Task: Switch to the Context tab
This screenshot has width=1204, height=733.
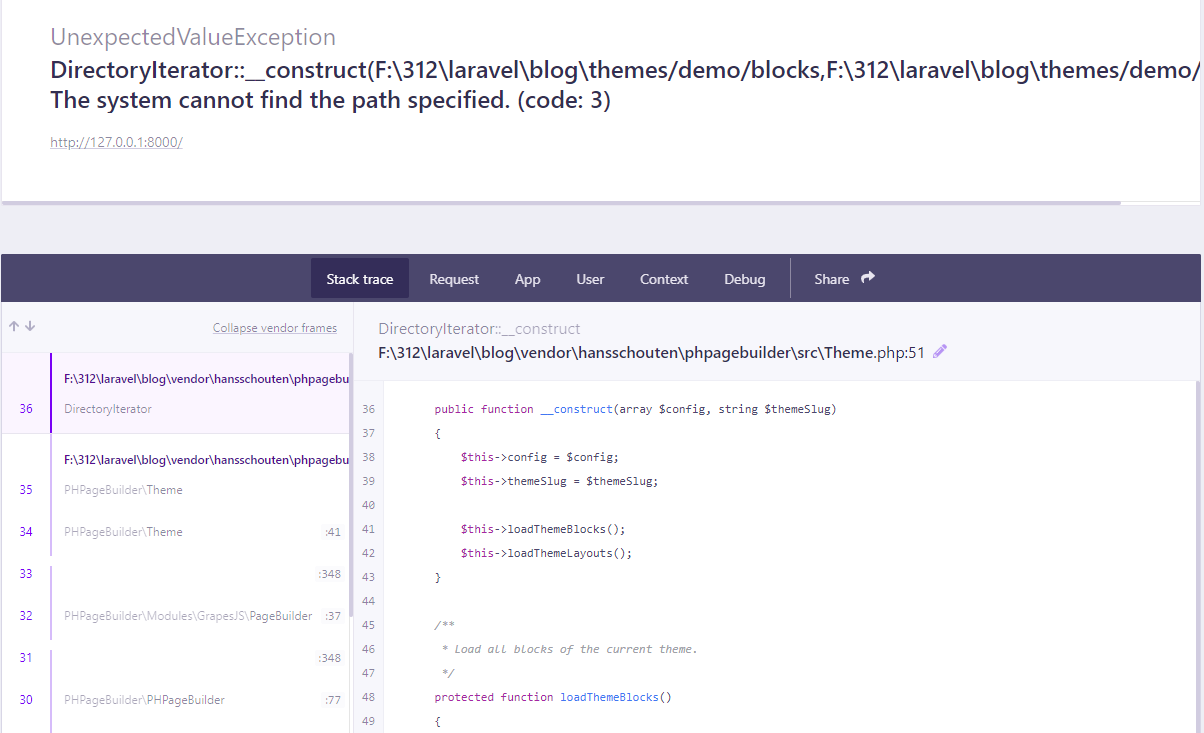Action: coord(663,279)
